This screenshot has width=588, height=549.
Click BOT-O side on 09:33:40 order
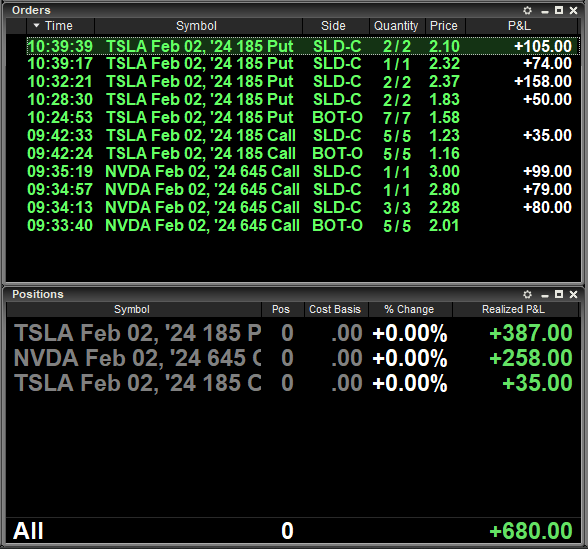coord(338,225)
